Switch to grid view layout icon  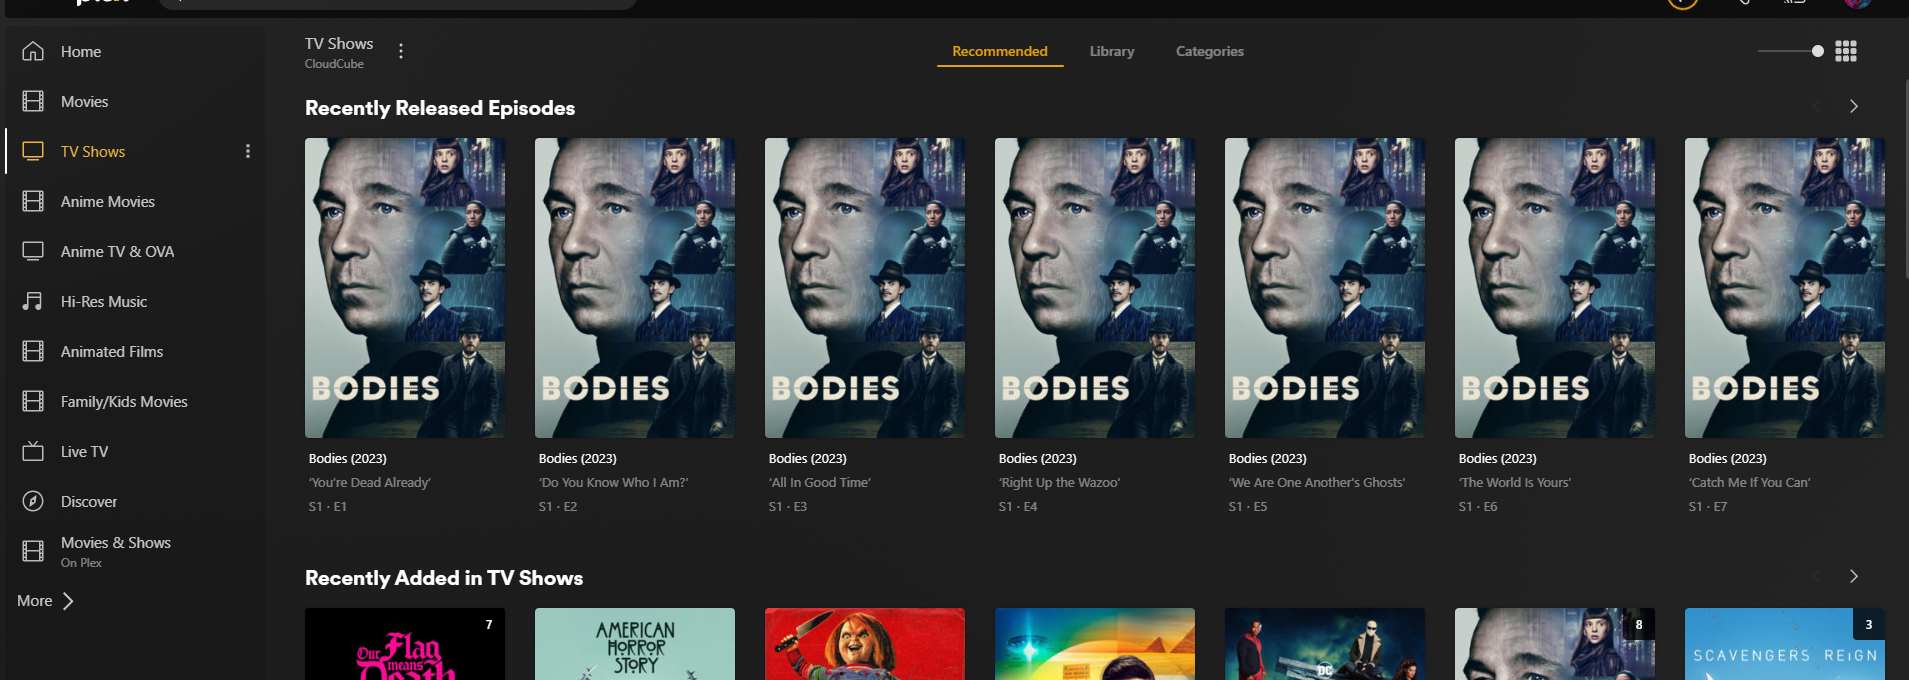coord(1846,51)
